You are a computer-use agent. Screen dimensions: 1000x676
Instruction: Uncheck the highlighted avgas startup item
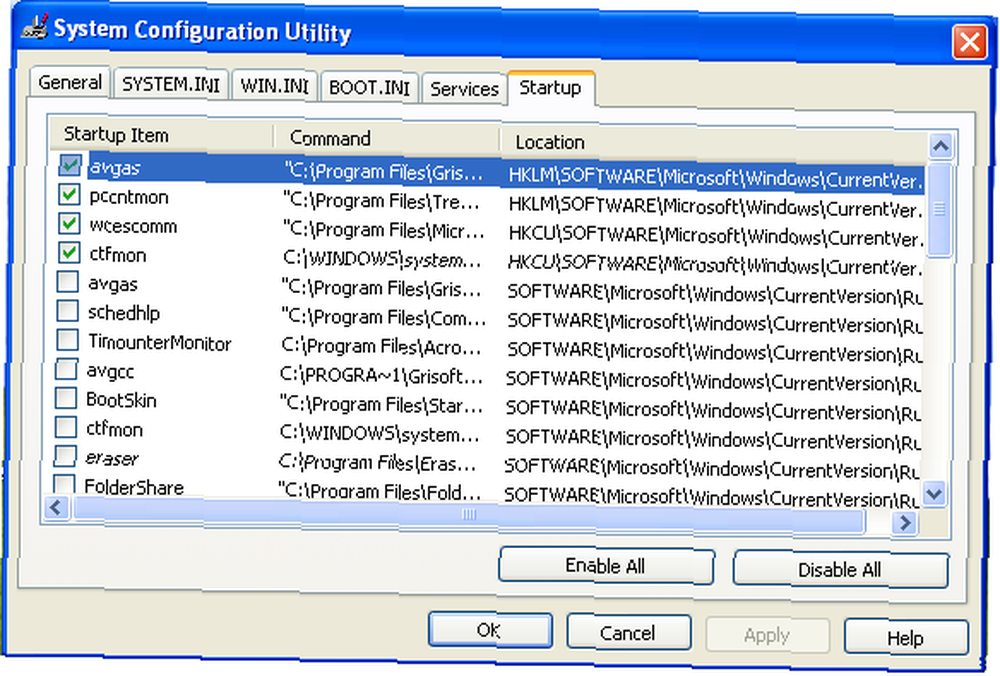tap(69, 165)
